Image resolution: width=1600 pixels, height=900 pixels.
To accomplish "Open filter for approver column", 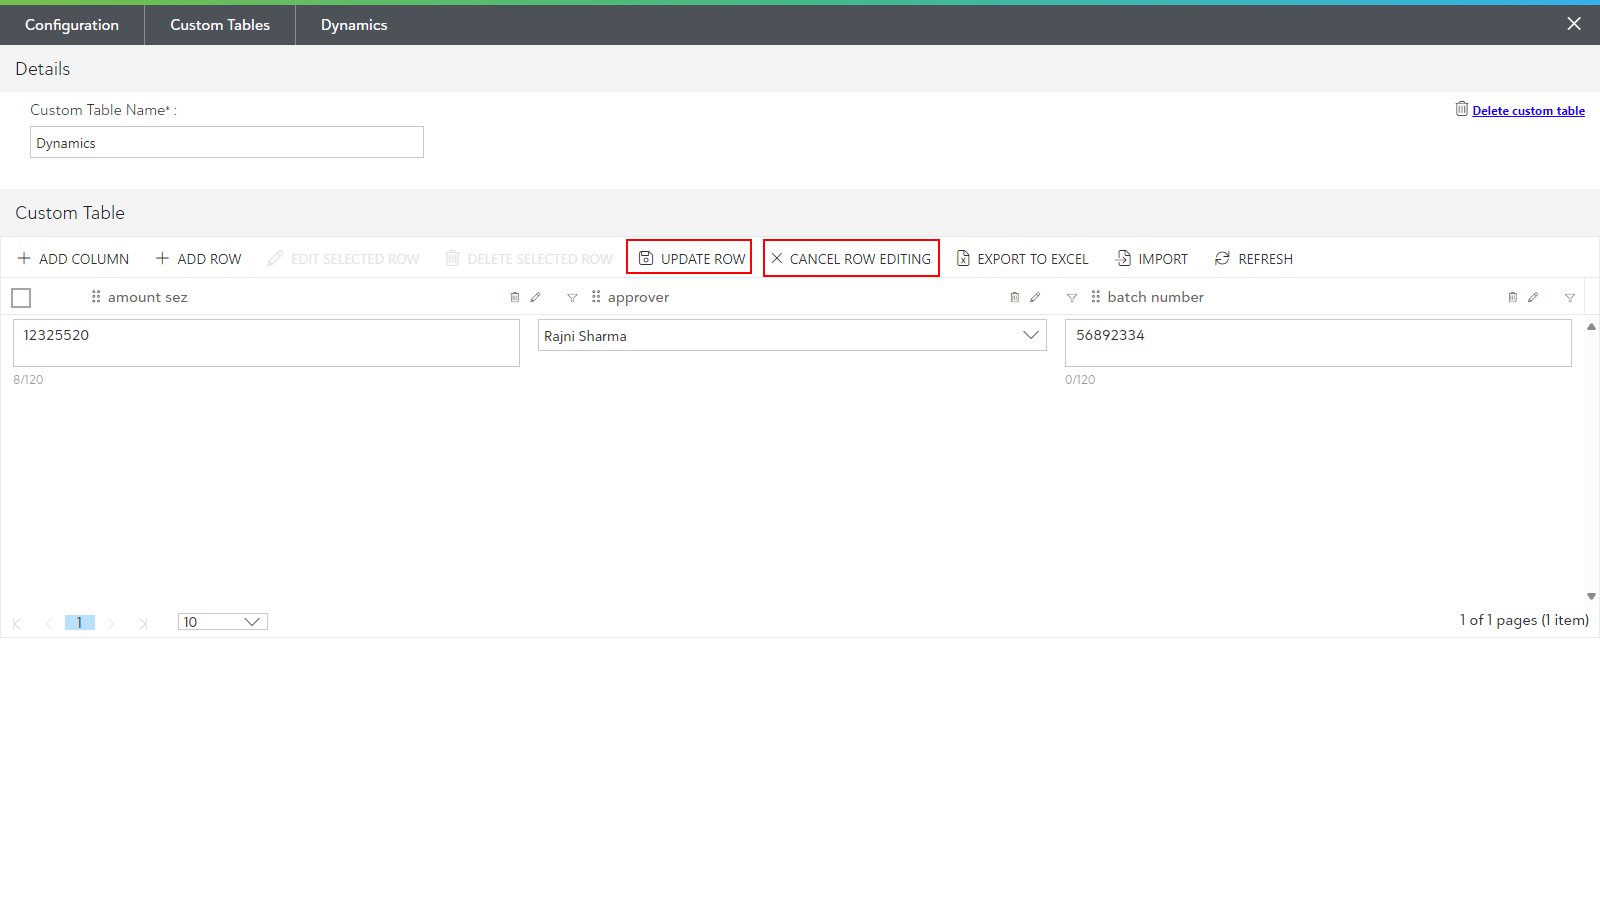I will (x=1072, y=298).
